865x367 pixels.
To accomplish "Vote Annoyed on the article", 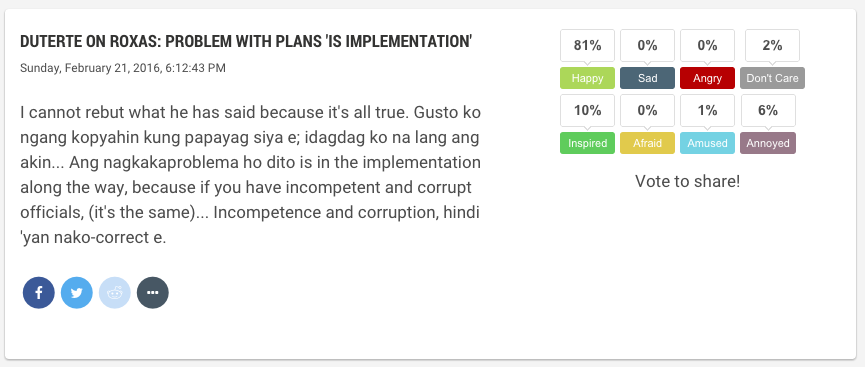I will coord(768,143).
